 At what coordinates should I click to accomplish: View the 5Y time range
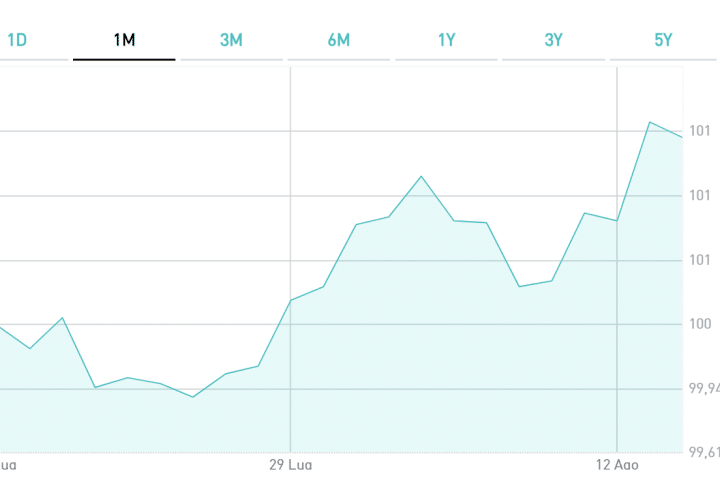click(663, 40)
